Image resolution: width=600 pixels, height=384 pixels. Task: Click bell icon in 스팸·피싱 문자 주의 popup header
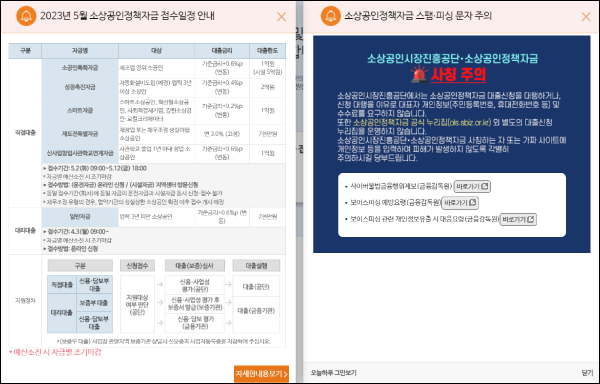point(330,16)
